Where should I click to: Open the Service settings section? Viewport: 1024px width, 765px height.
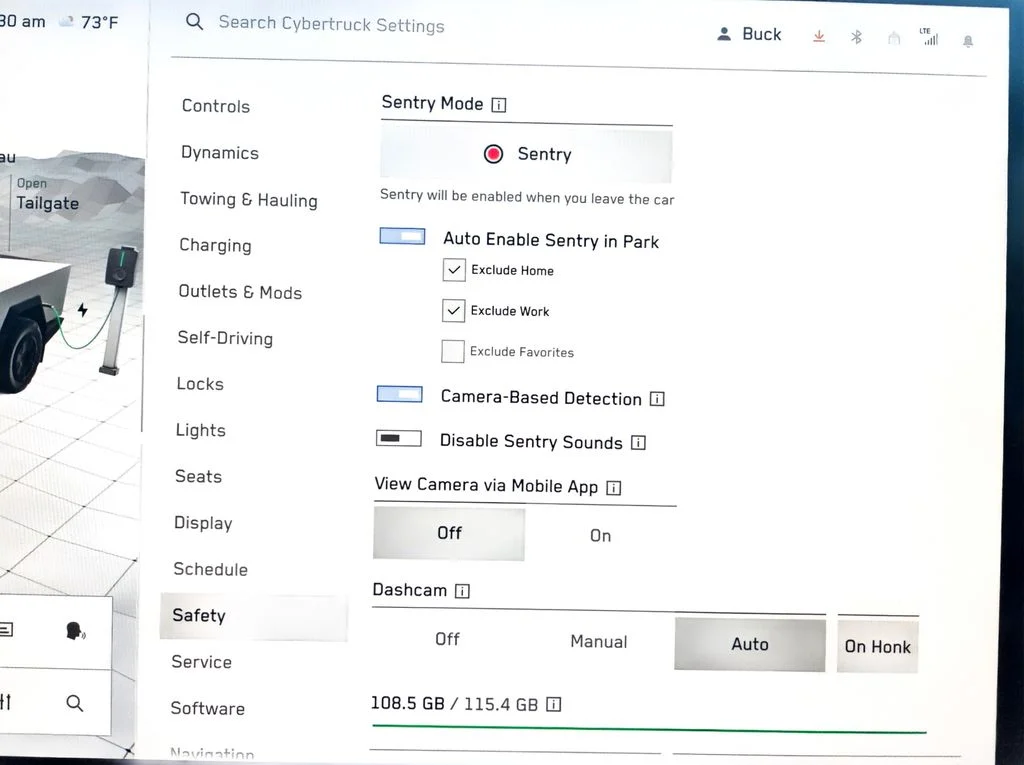[x=201, y=662]
